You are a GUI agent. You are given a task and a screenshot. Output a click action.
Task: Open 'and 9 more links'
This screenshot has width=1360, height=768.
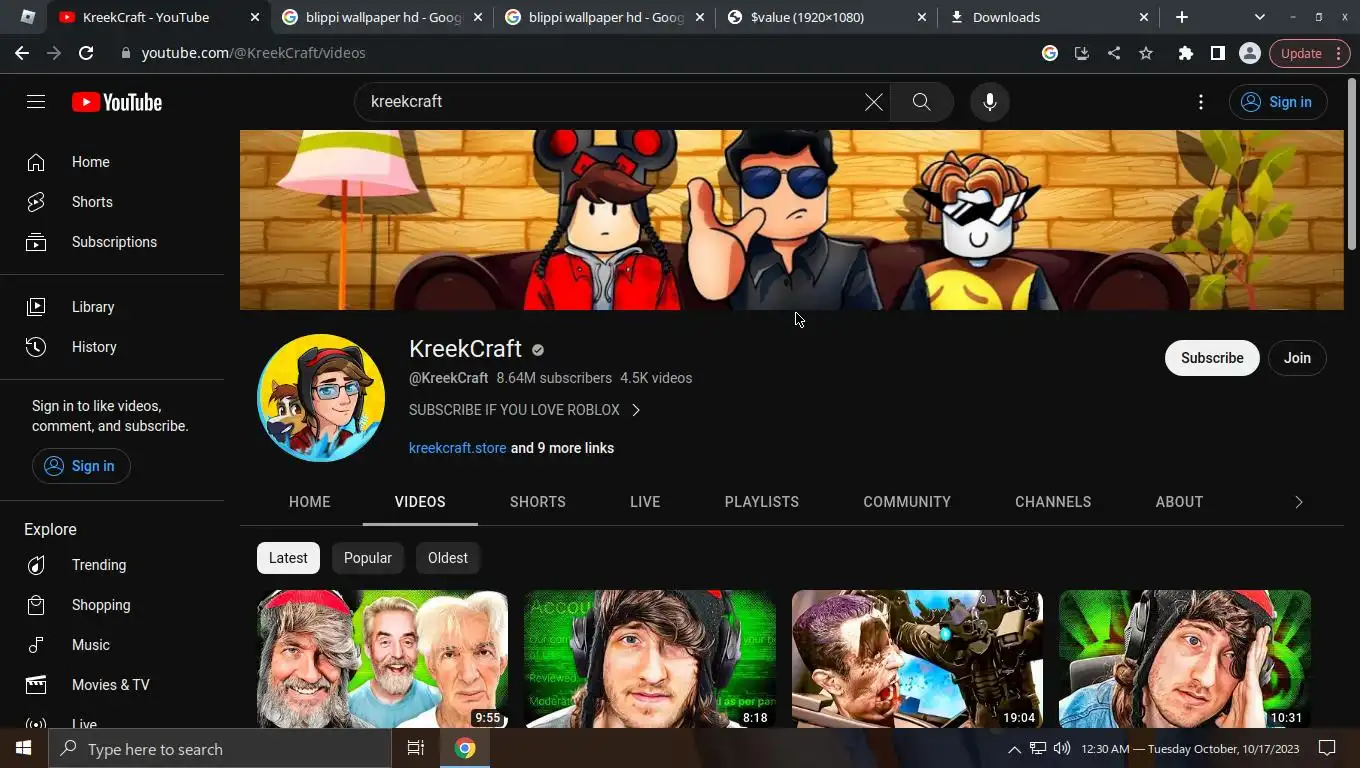pos(562,448)
